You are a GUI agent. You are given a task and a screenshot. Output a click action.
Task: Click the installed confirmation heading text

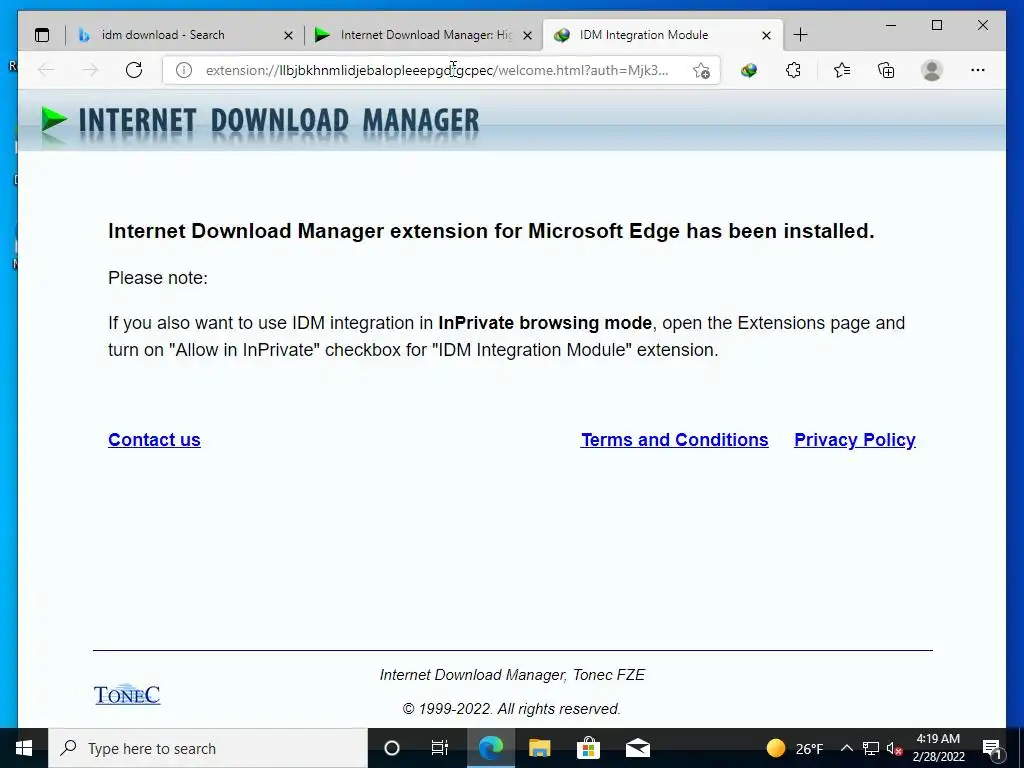pyautogui.click(x=491, y=231)
